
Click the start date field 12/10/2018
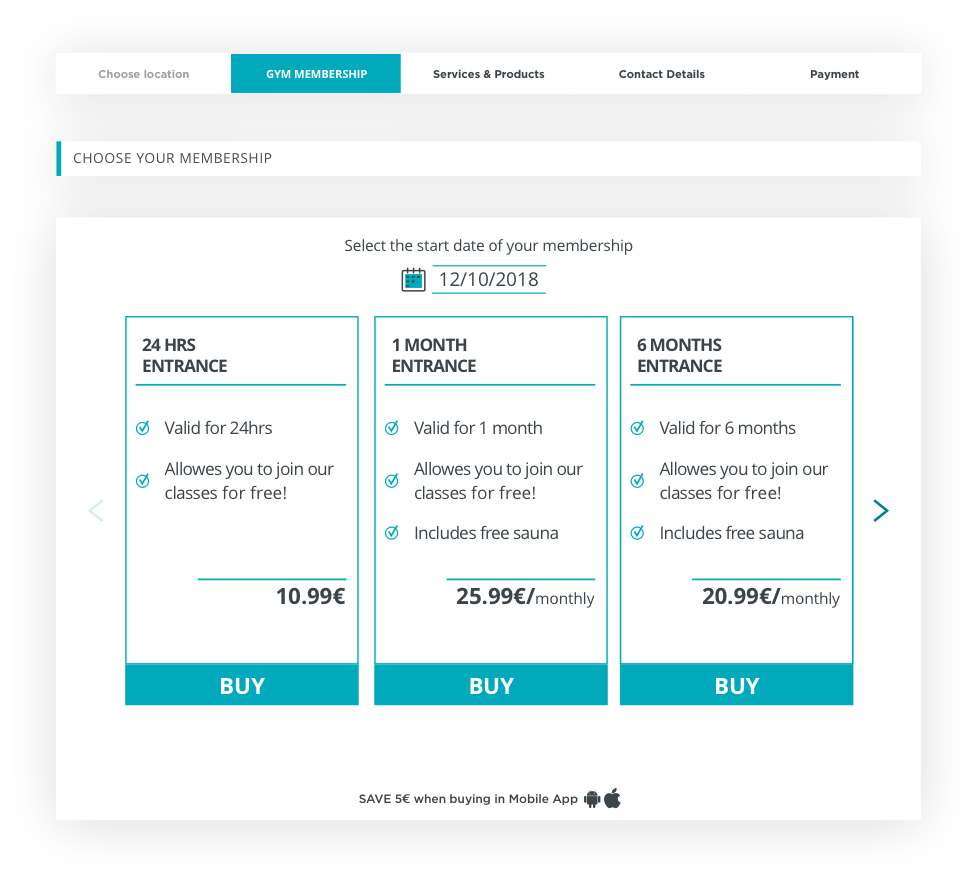tap(488, 280)
